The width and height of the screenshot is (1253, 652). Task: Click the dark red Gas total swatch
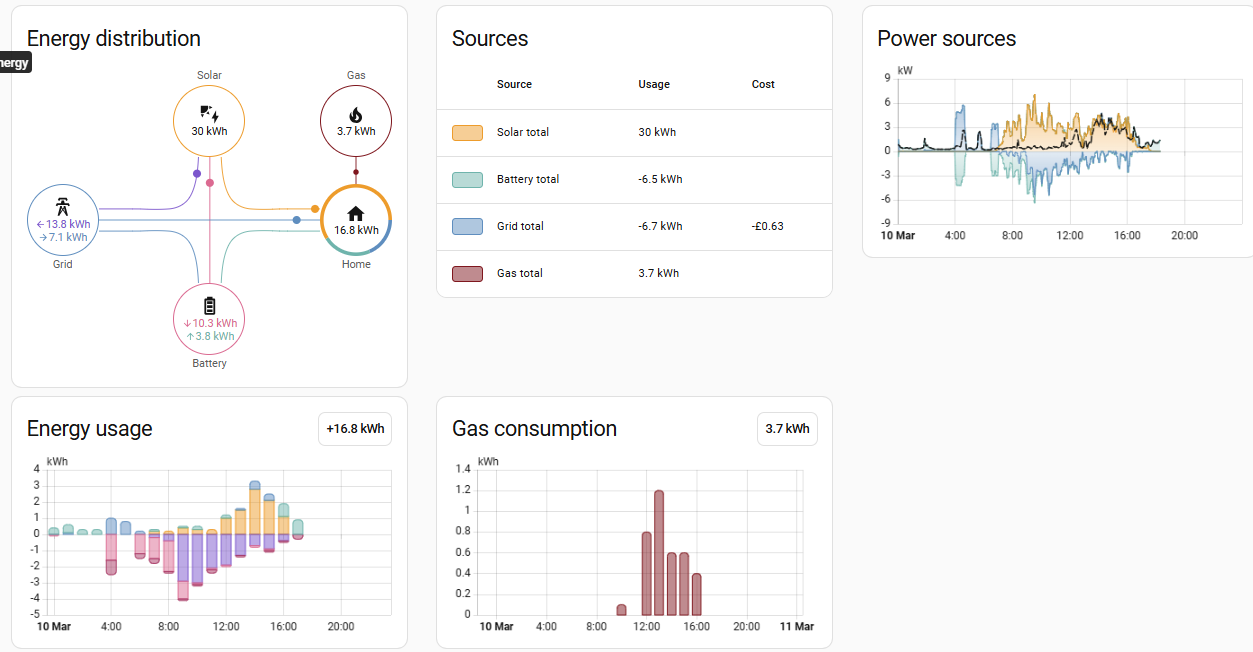pyautogui.click(x=467, y=274)
